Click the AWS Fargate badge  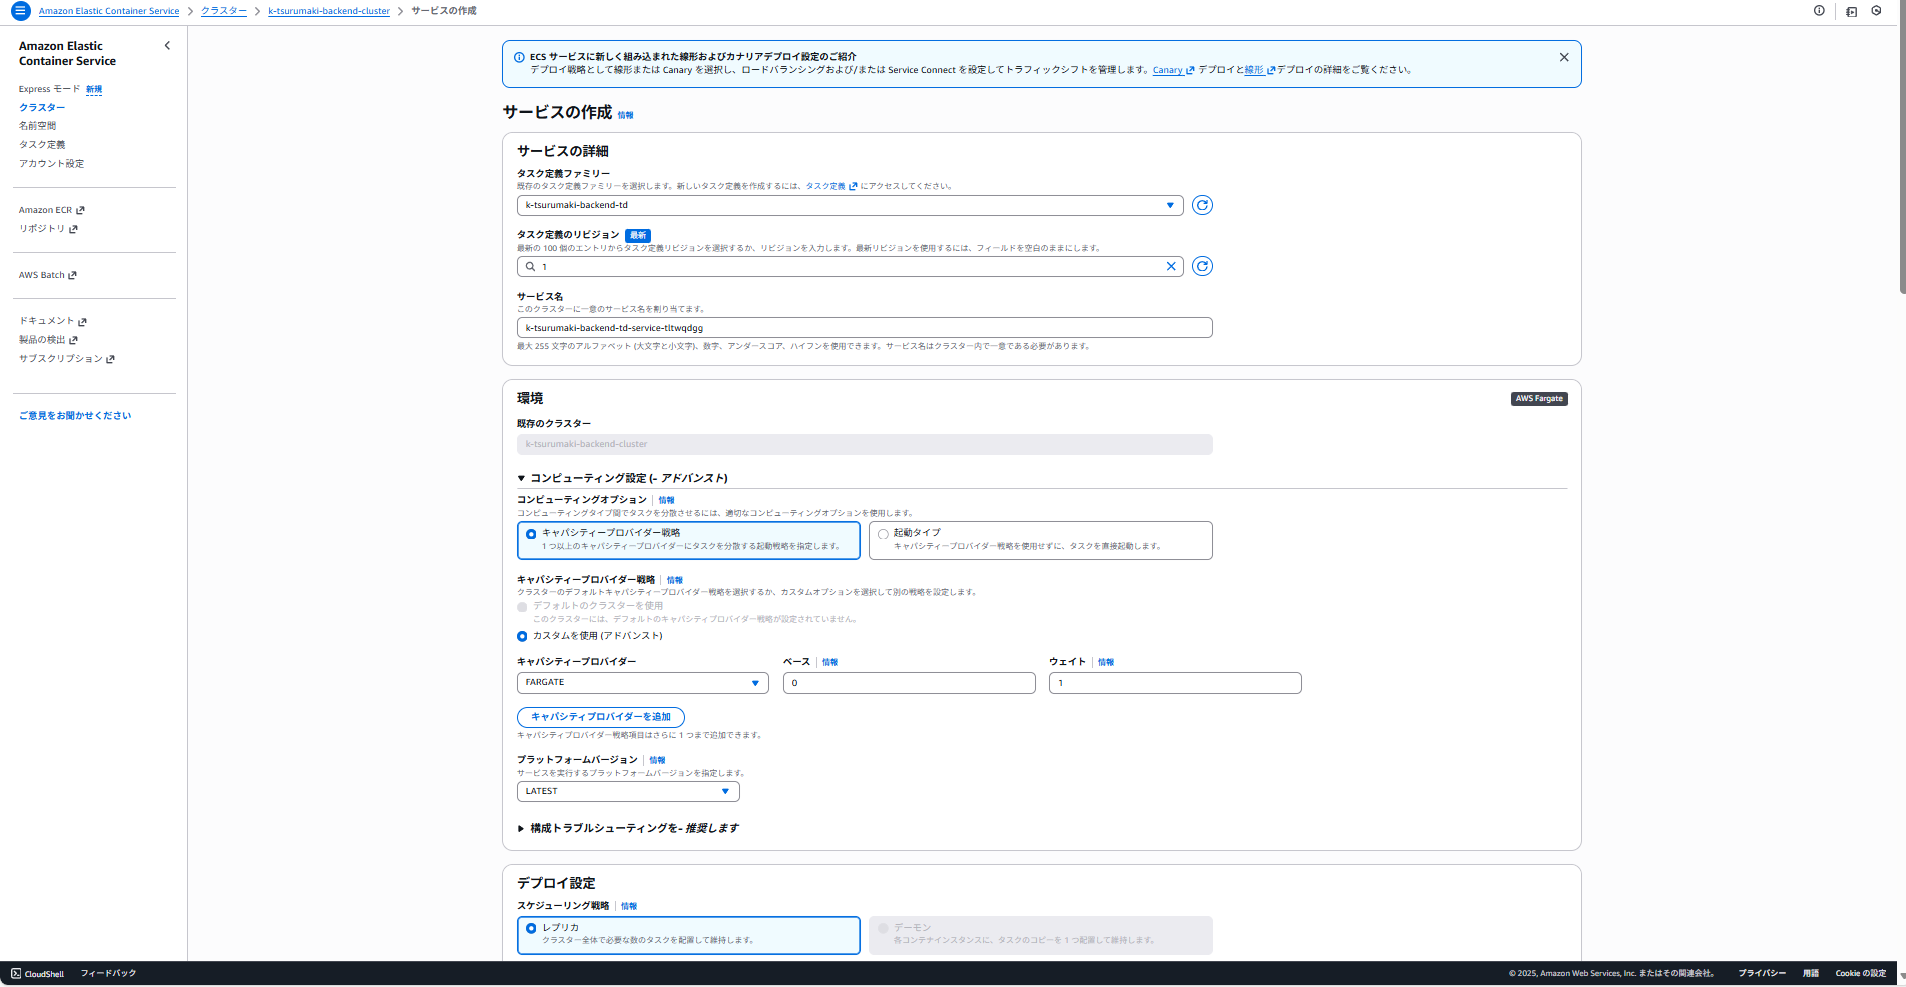click(1539, 399)
